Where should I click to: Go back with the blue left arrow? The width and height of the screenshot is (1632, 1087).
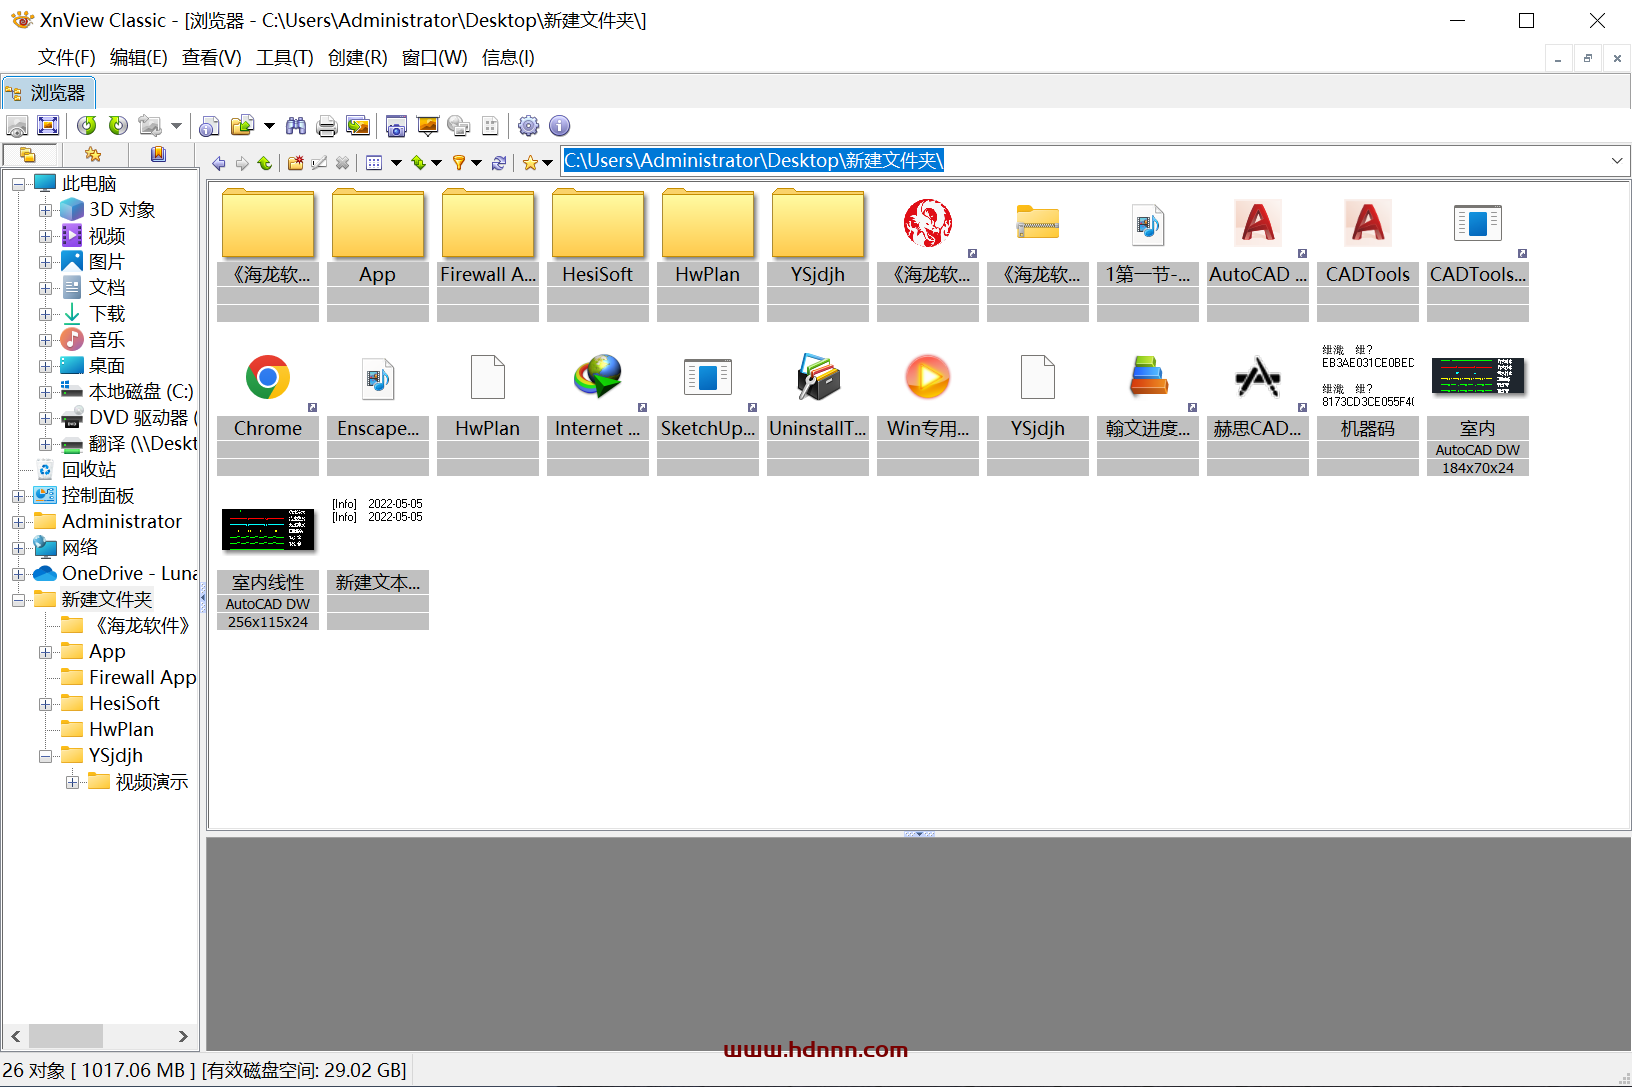219,163
